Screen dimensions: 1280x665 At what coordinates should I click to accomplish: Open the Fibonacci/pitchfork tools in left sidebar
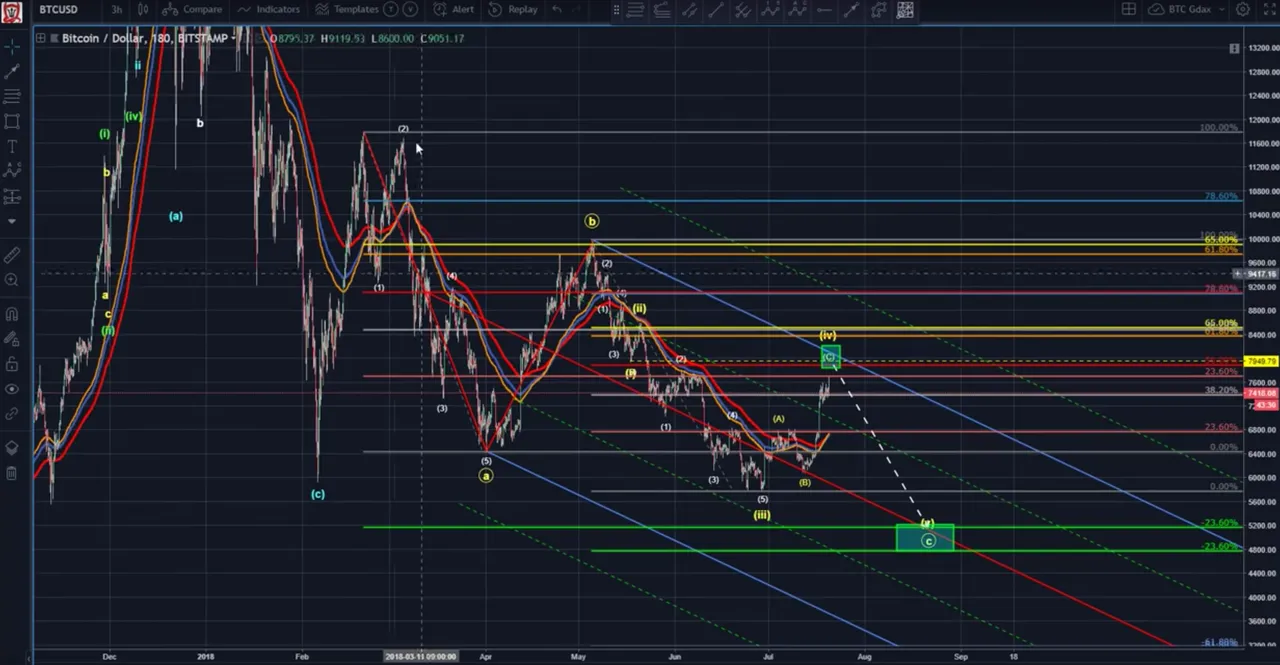[x=12, y=97]
